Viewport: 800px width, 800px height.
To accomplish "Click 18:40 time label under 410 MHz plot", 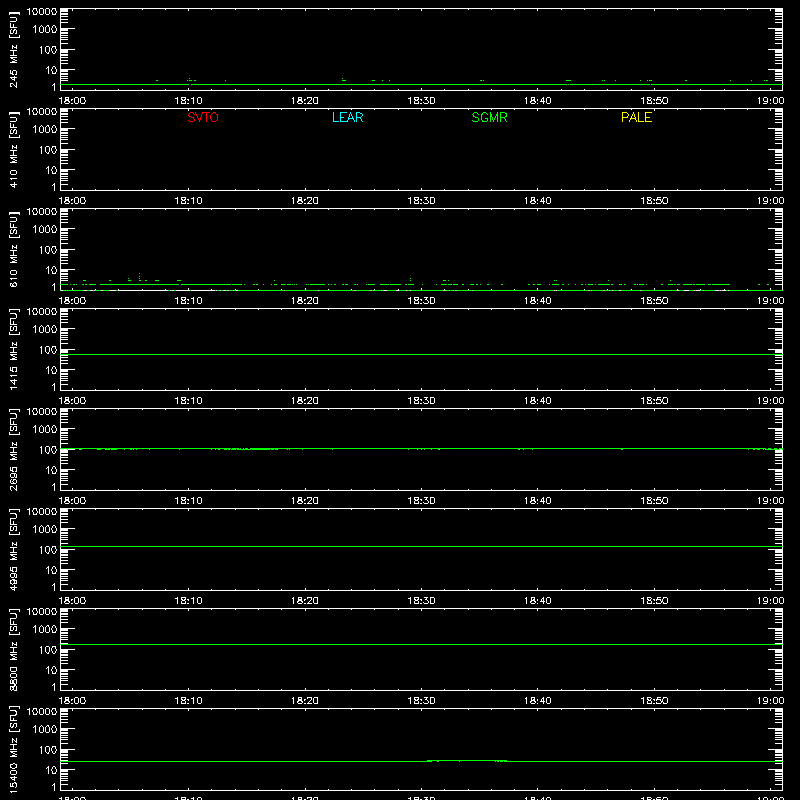I will (538, 201).
